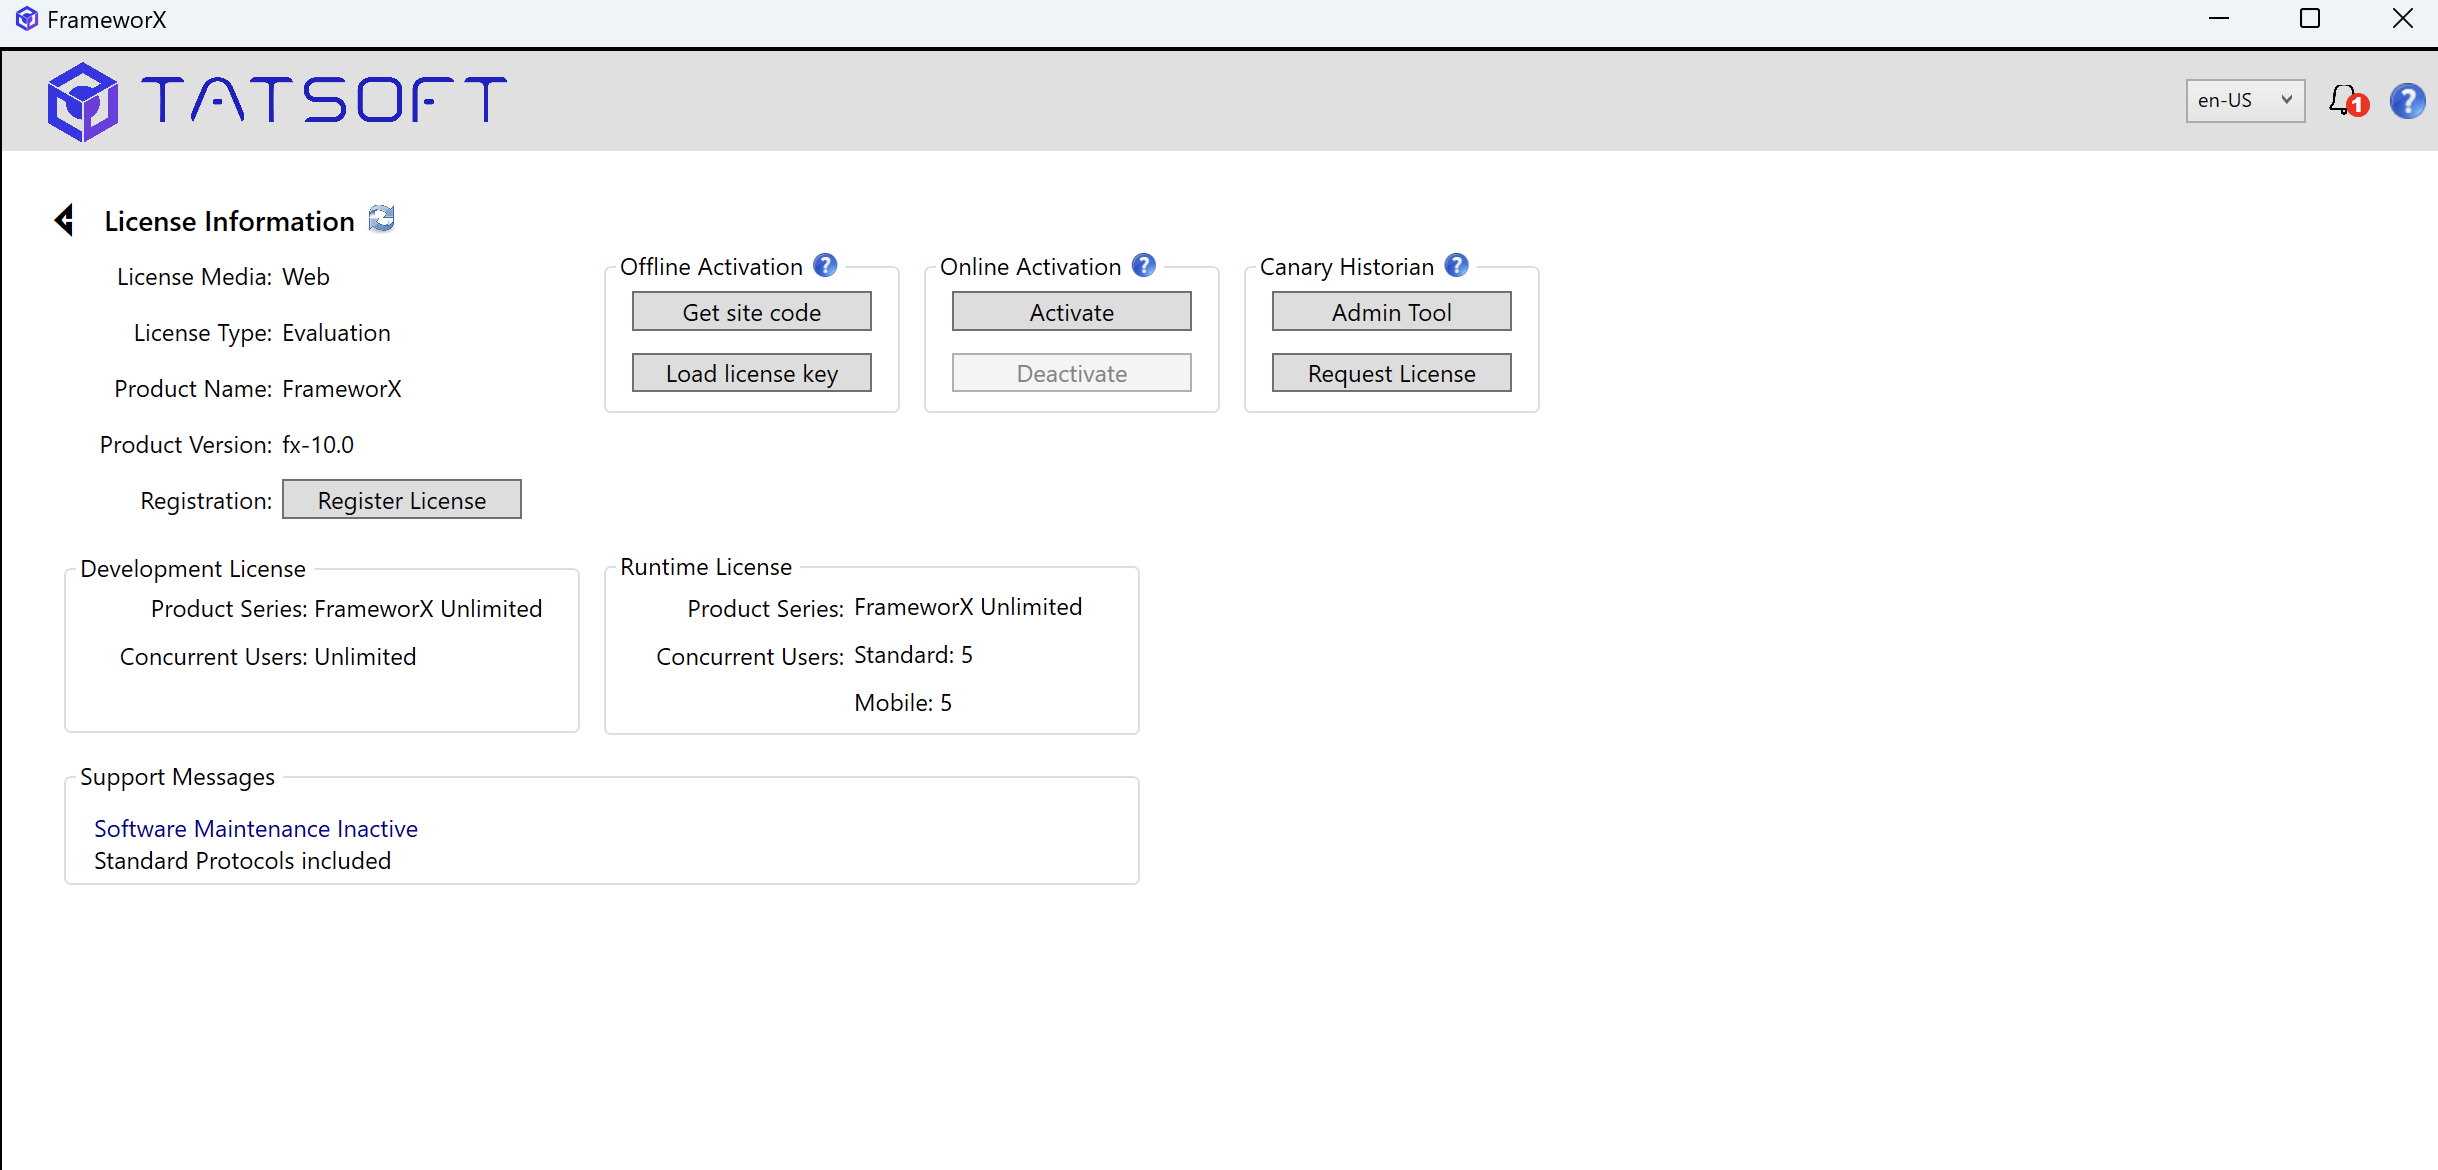2438x1170 pixels.
Task: Click the FrameworX title bar app icon
Action: [x=27, y=19]
